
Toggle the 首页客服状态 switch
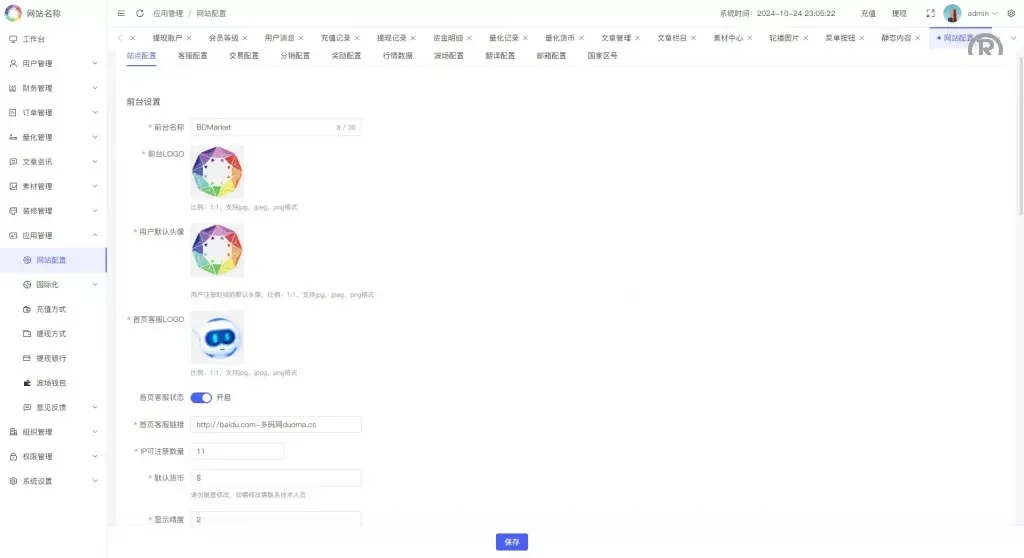201,397
